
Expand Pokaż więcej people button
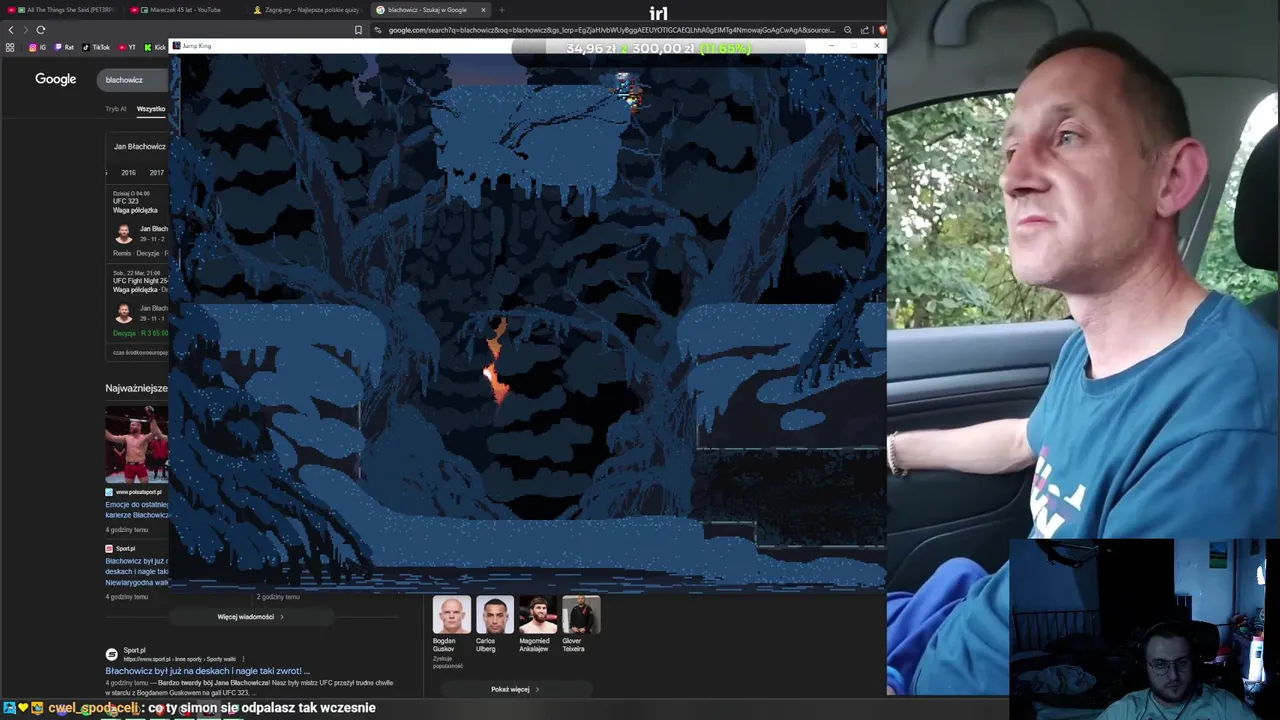point(515,689)
